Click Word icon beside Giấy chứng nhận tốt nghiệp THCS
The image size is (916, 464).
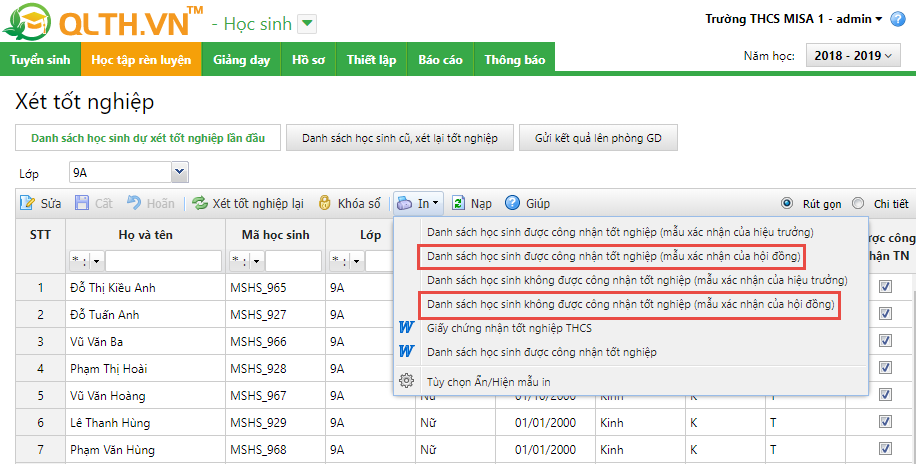pyautogui.click(x=407, y=327)
